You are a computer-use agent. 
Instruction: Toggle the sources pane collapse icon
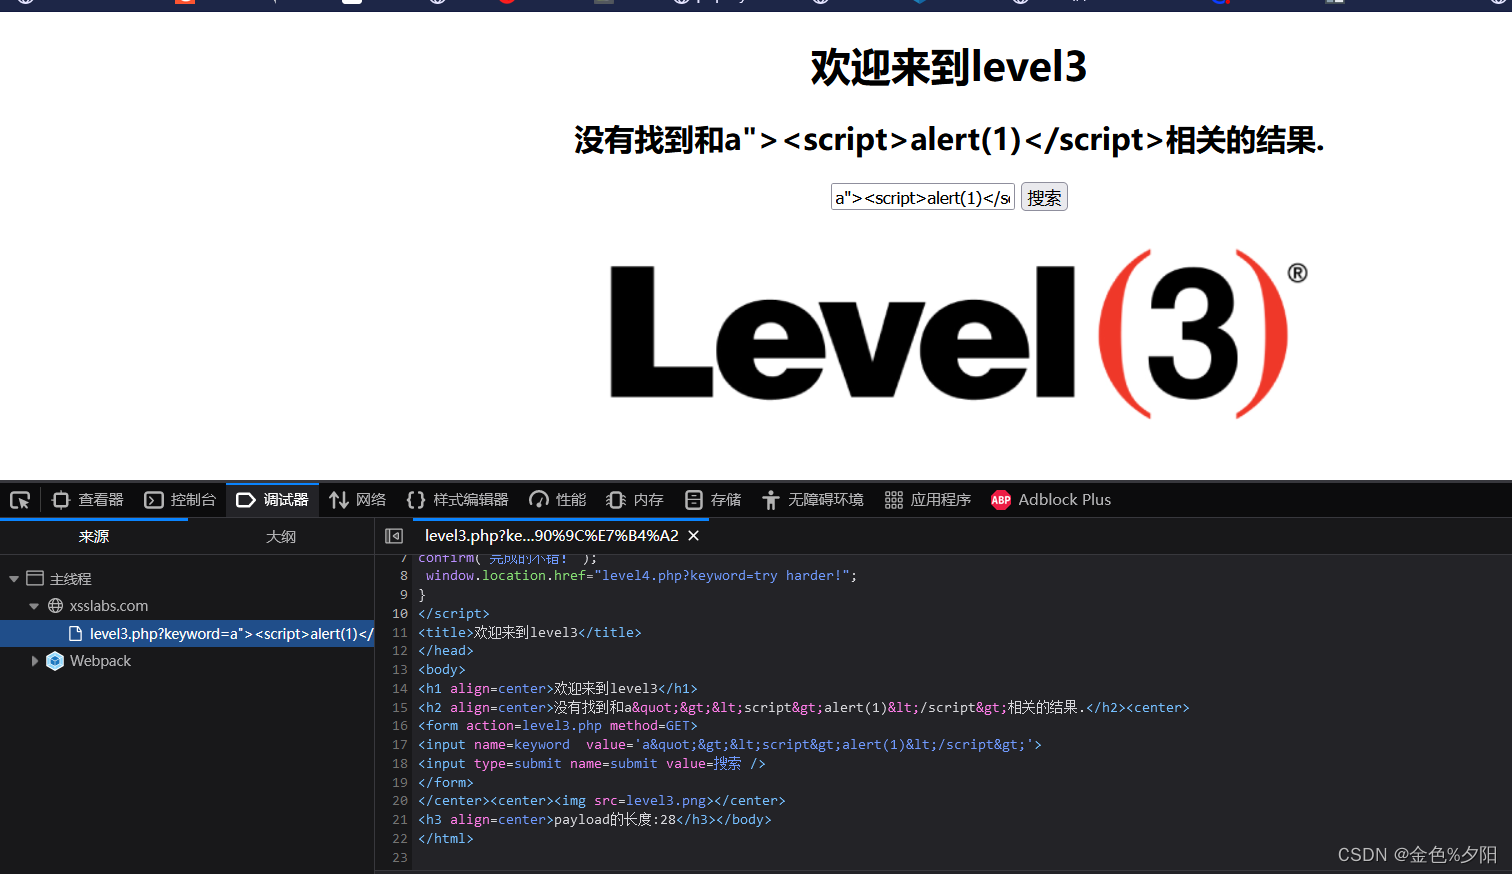pyautogui.click(x=394, y=536)
